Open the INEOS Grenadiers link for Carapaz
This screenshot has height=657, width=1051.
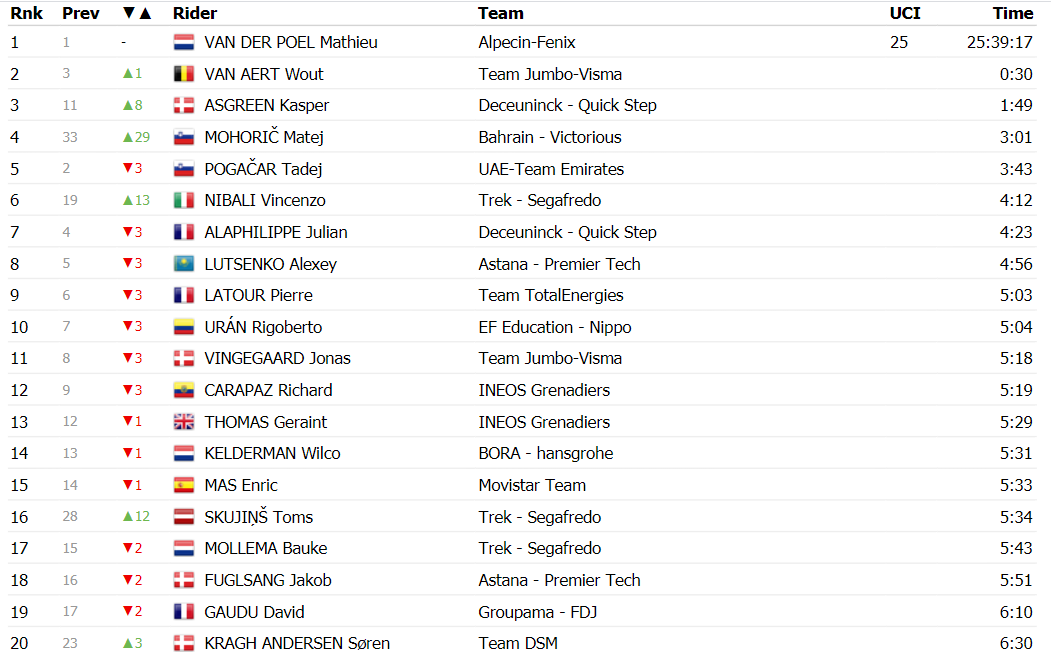tap(544, 390)
